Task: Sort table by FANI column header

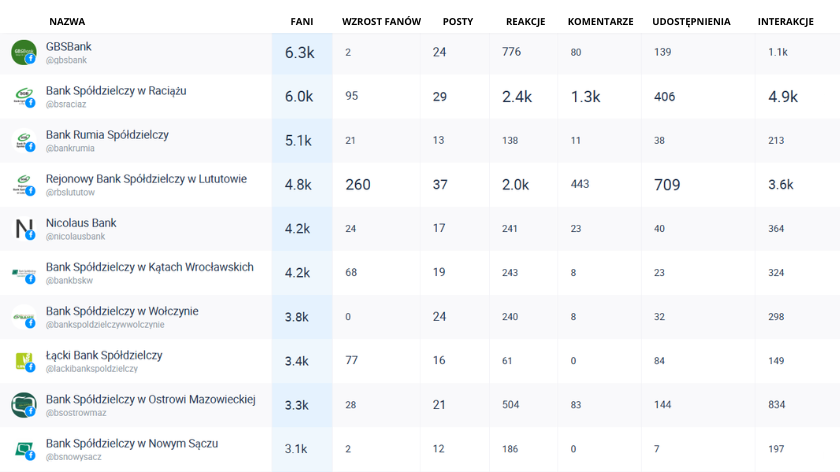Action: [301, 21]
